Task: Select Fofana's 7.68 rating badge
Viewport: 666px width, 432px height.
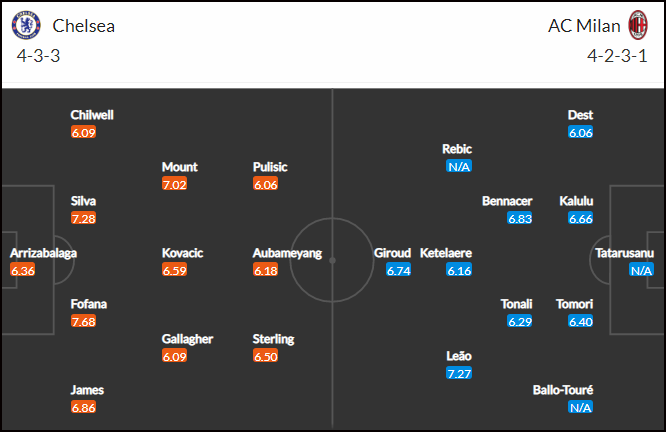Action: click(84, 321)
